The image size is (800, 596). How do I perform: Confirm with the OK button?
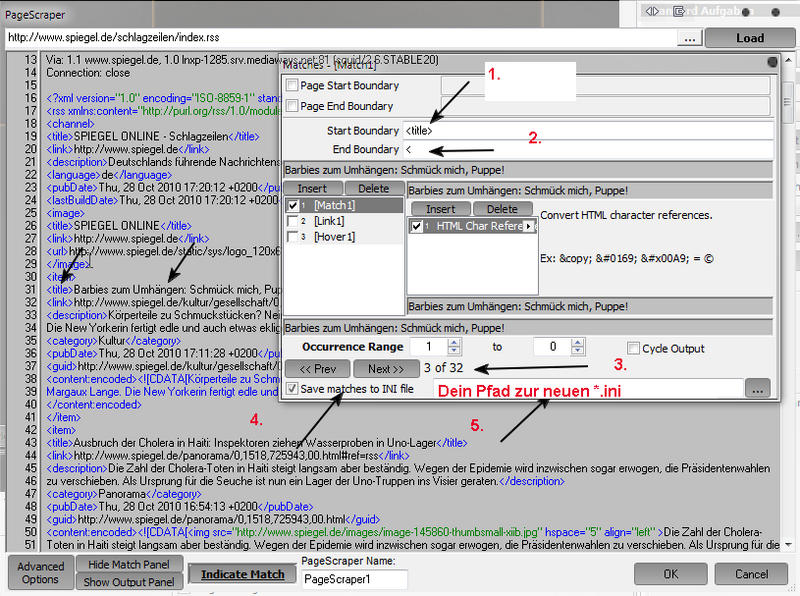(670, 574)
